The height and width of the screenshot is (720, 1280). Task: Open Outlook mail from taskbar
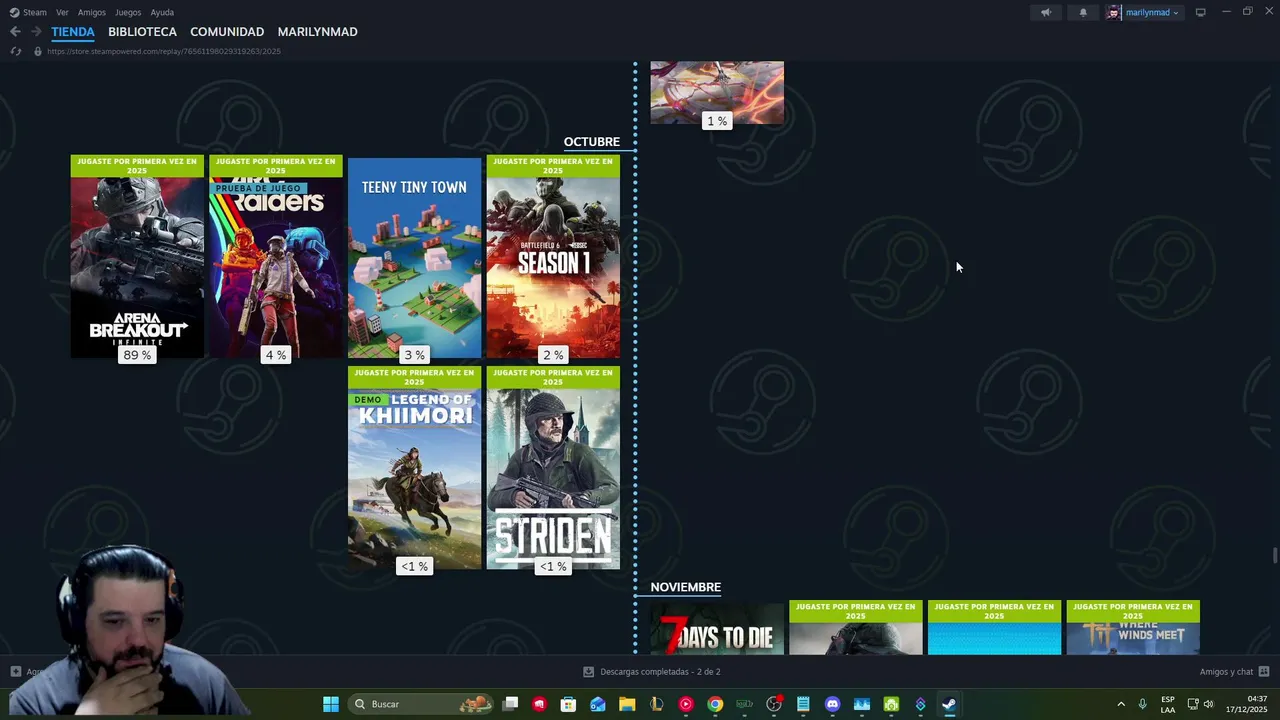(x=598, y=704)
